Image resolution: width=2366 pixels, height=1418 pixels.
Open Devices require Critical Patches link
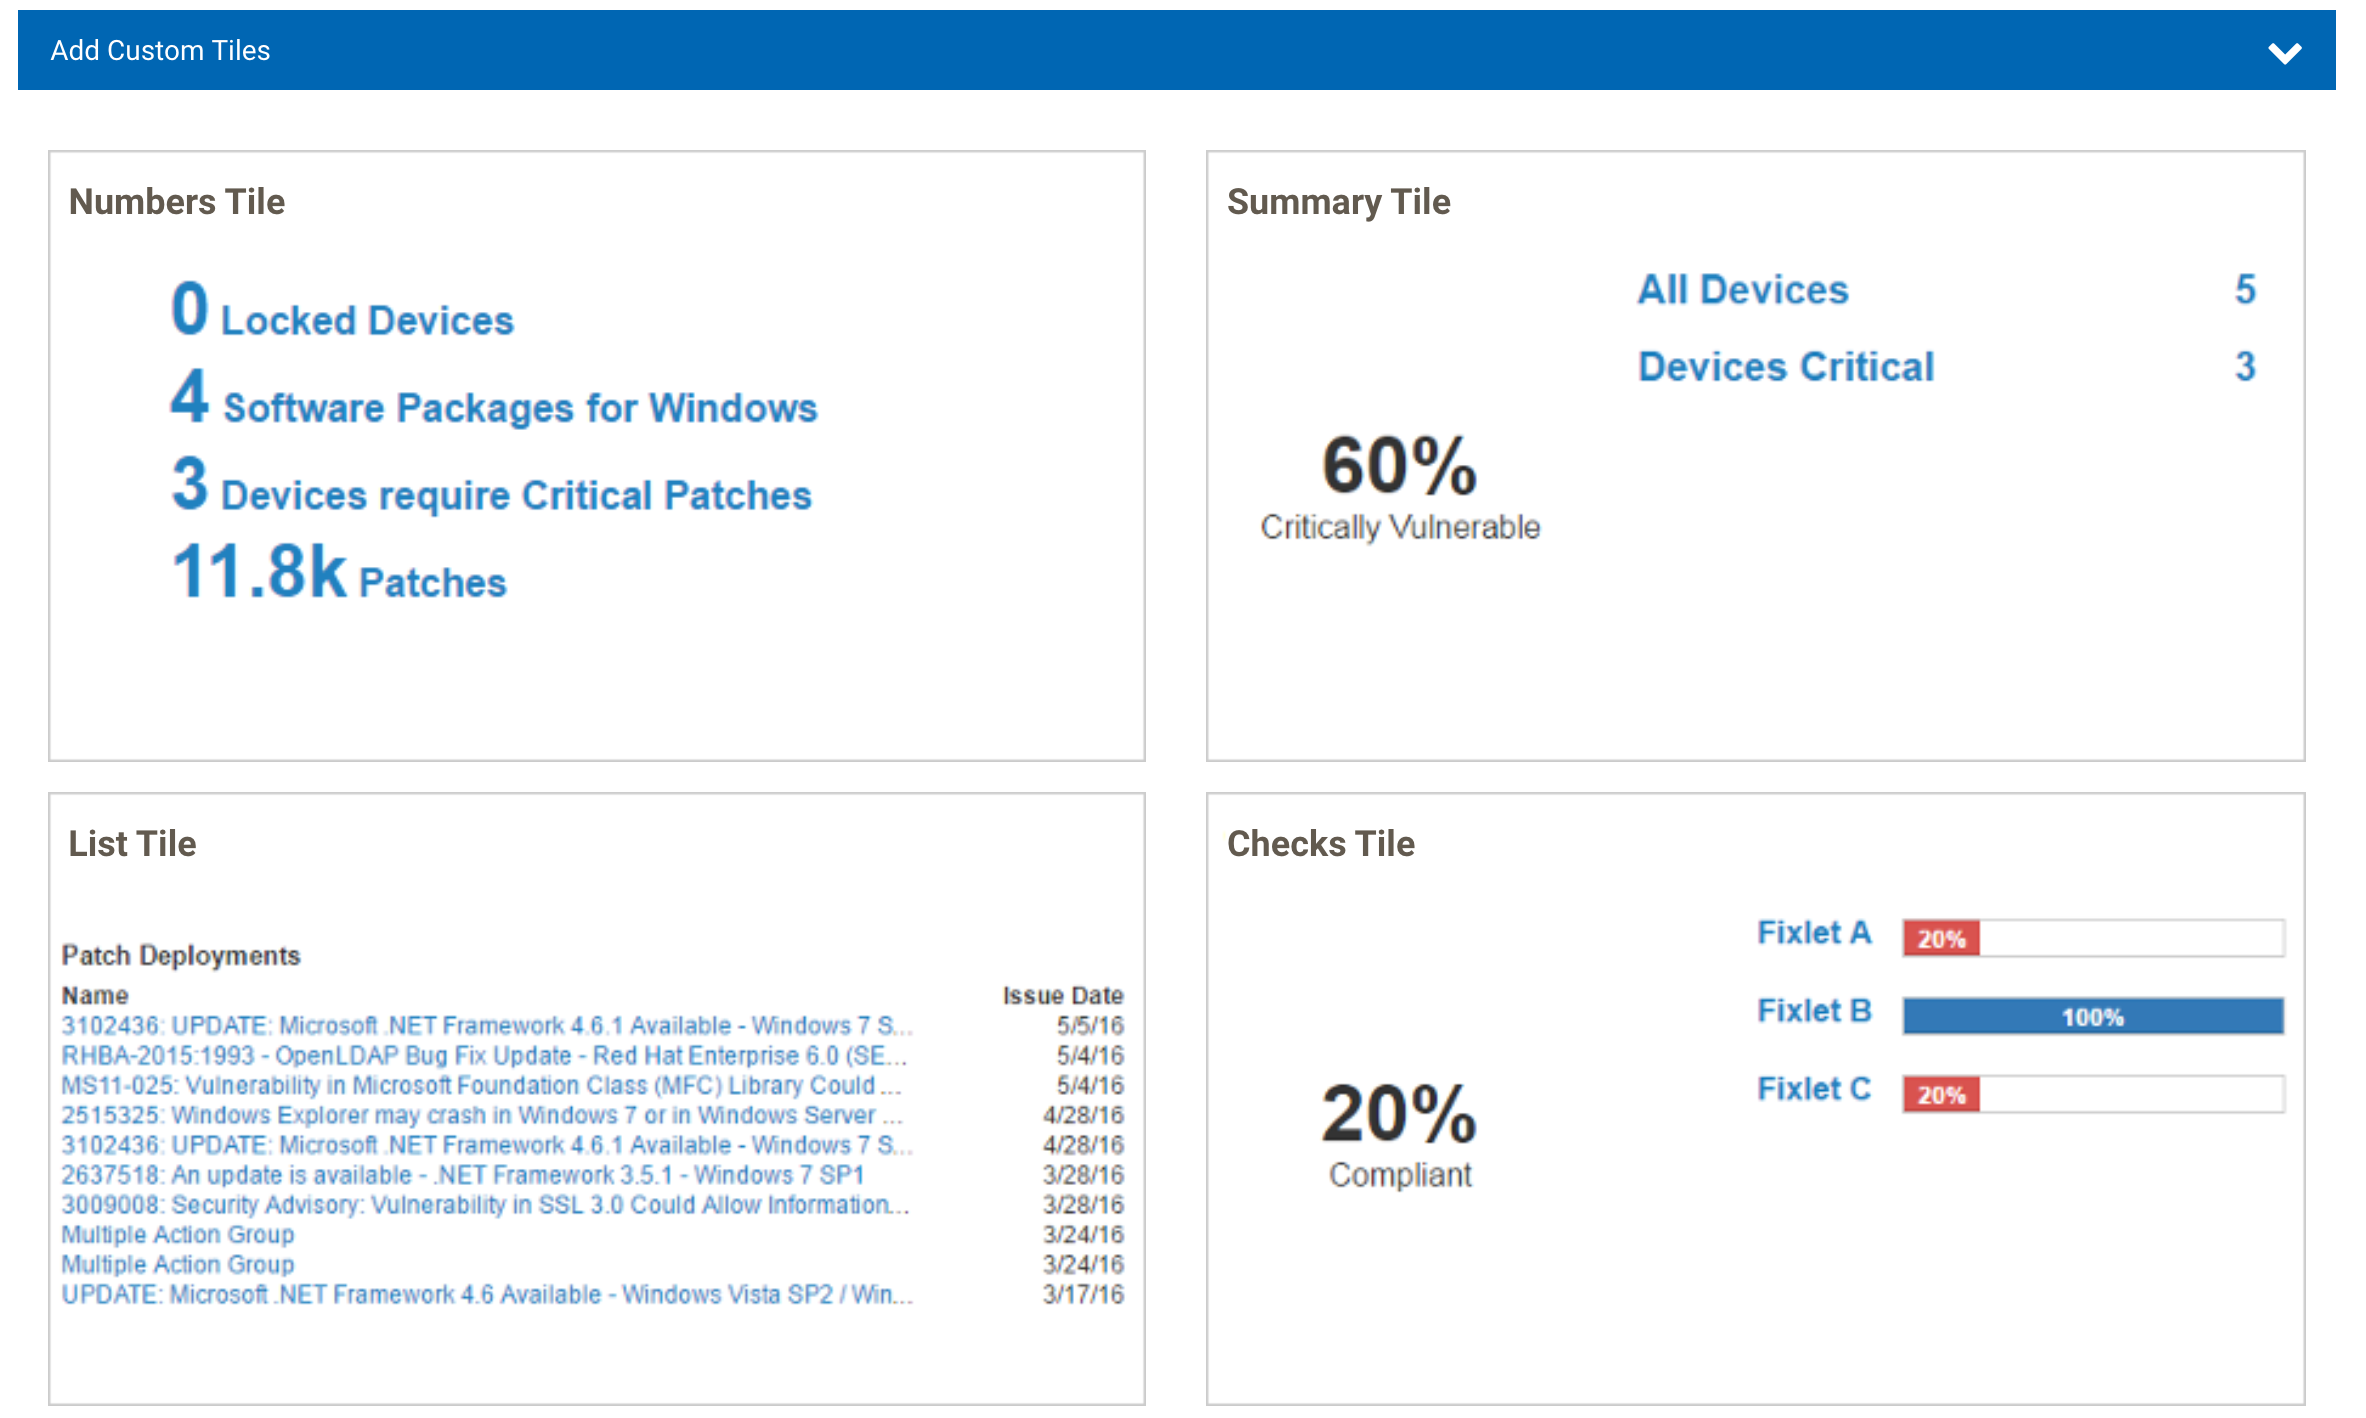click(x=515, y=495)
